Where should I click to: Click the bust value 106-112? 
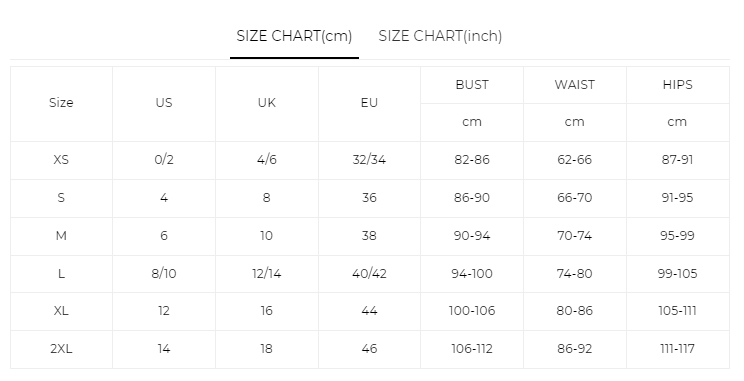coord(472,349)
